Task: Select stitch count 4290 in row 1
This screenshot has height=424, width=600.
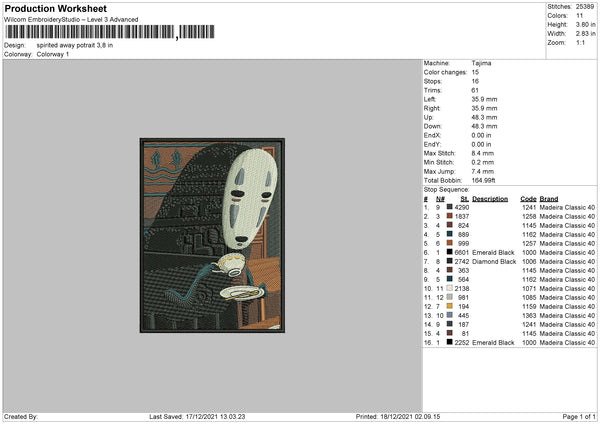Action: pyautogui.click(x=462, y=207)
